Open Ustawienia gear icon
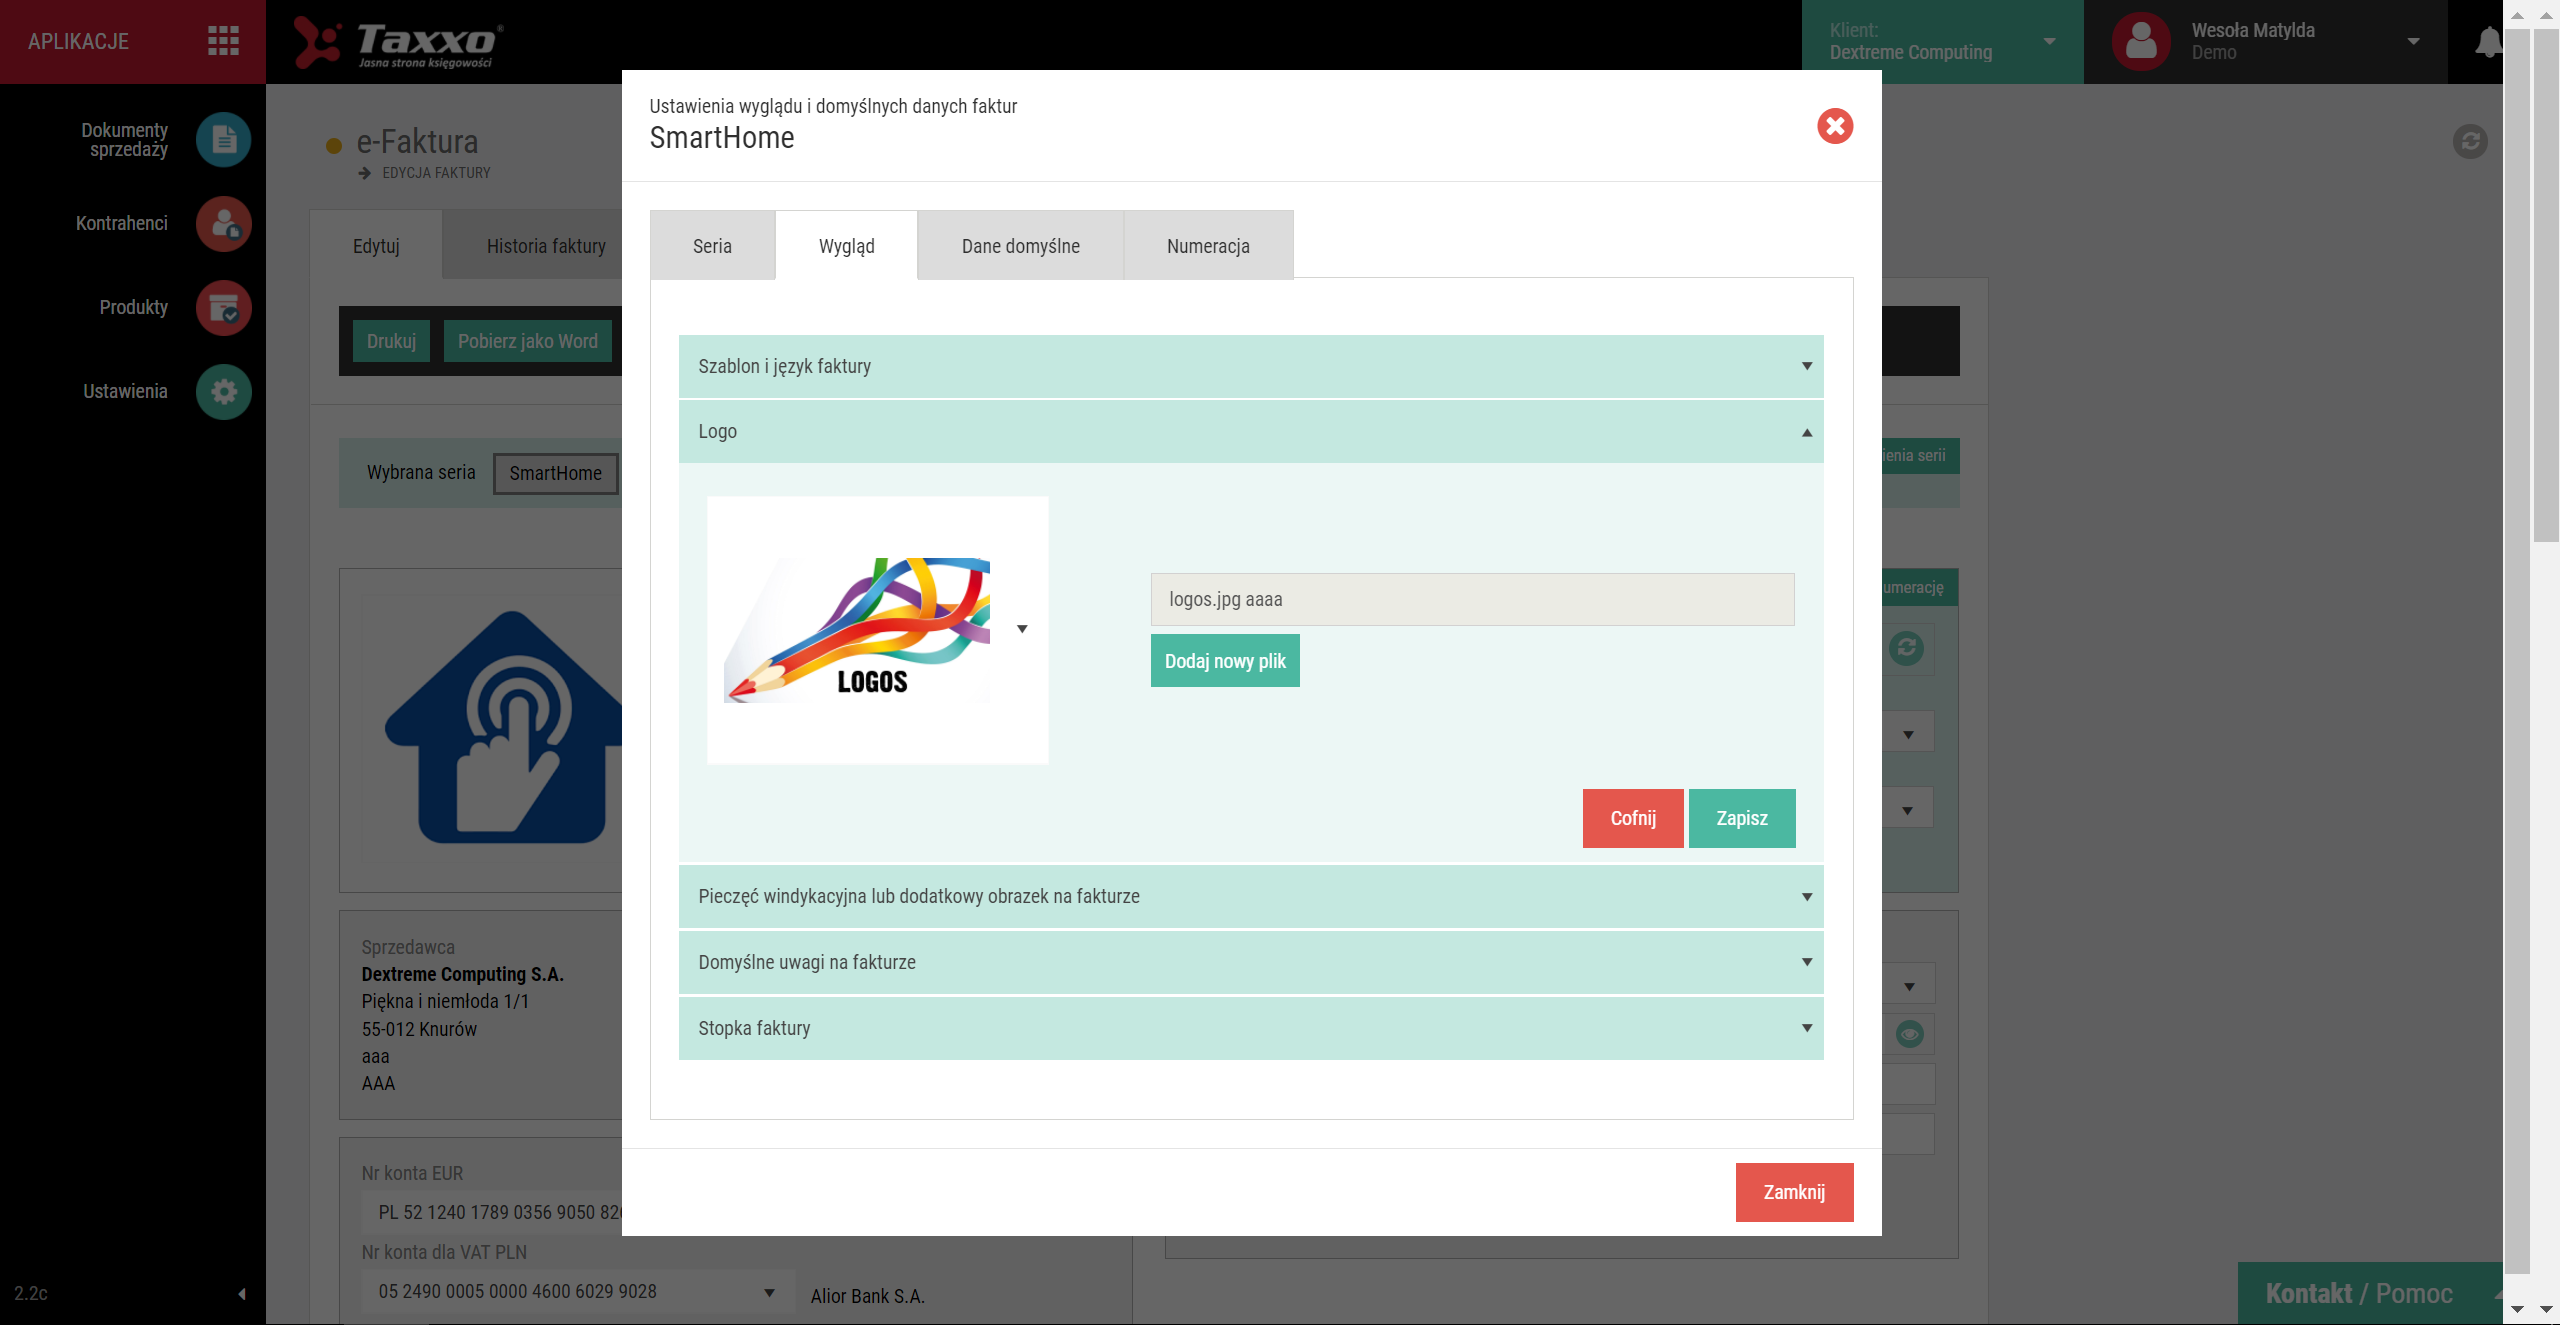The height and width of the screenshot is (1325, 2560). [x=224, y=391]
